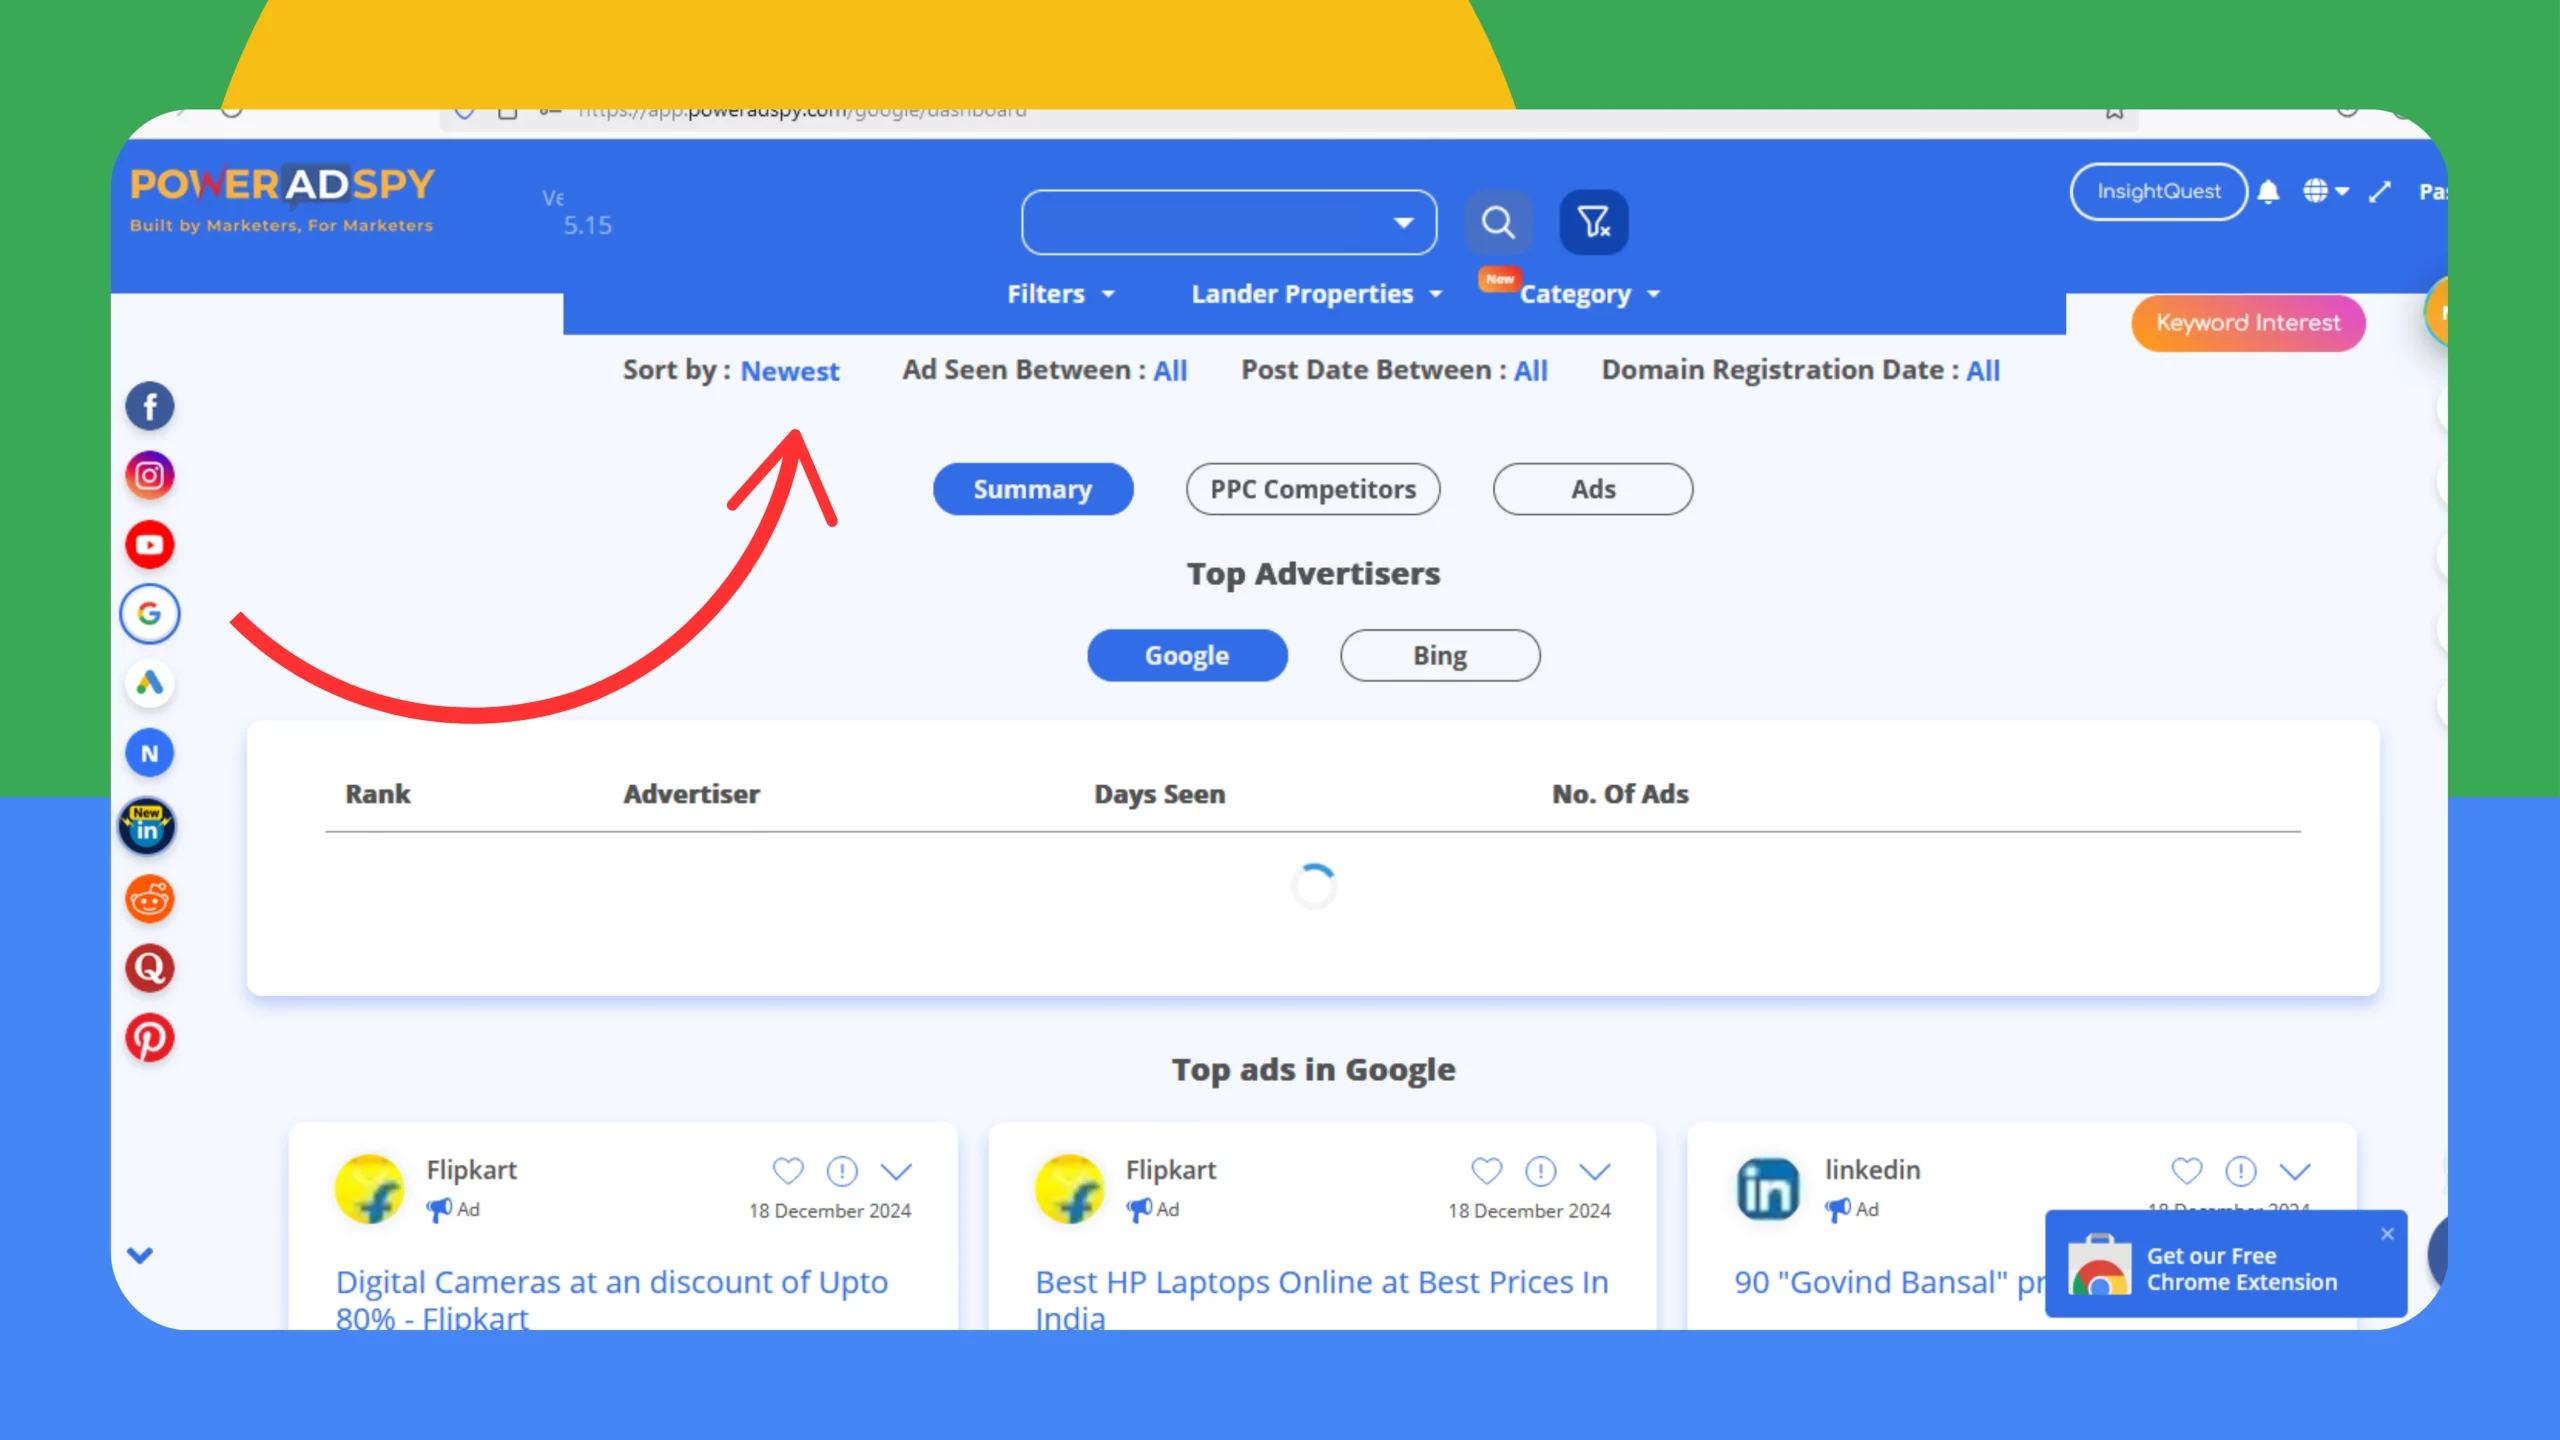The width and height of the screenshot is (2560, 1440).
Task: Click the Reddit icon in sidebar
Action: 149,897
